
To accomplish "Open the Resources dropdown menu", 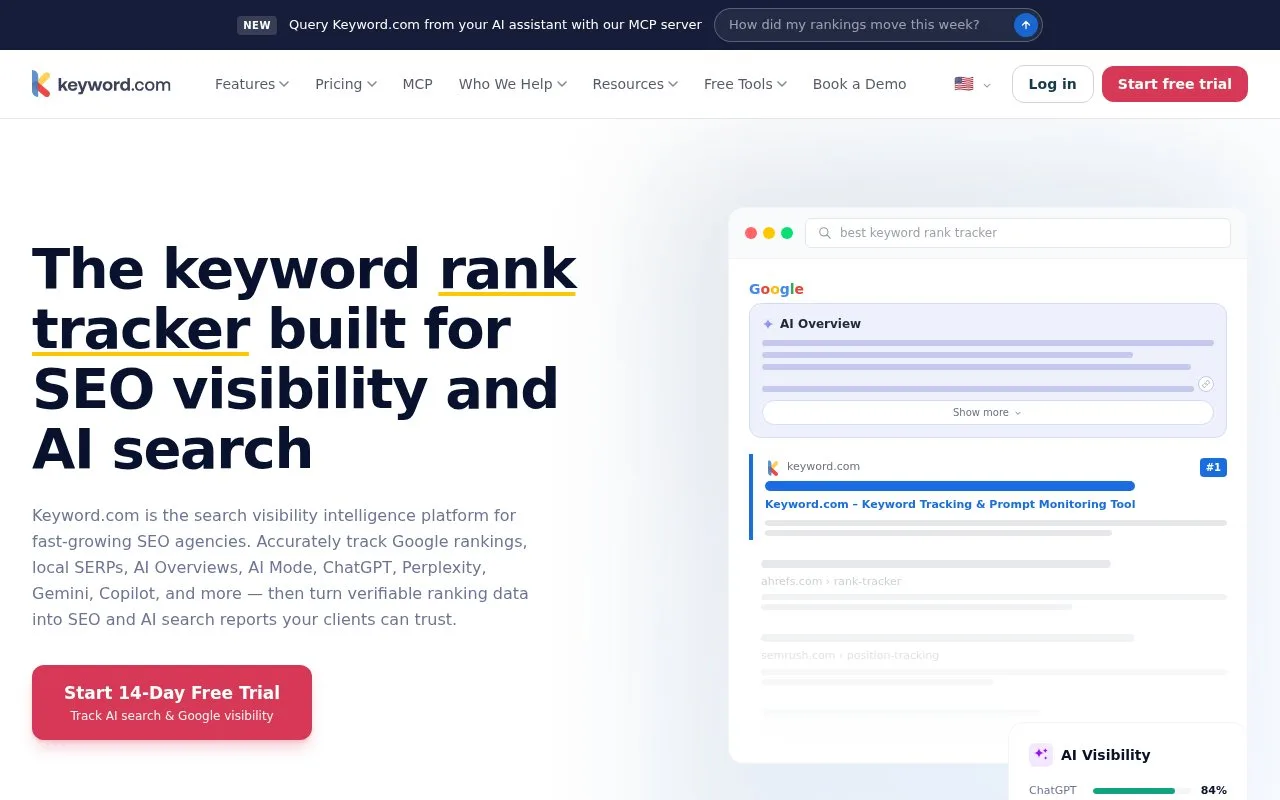I will [635, 84].
